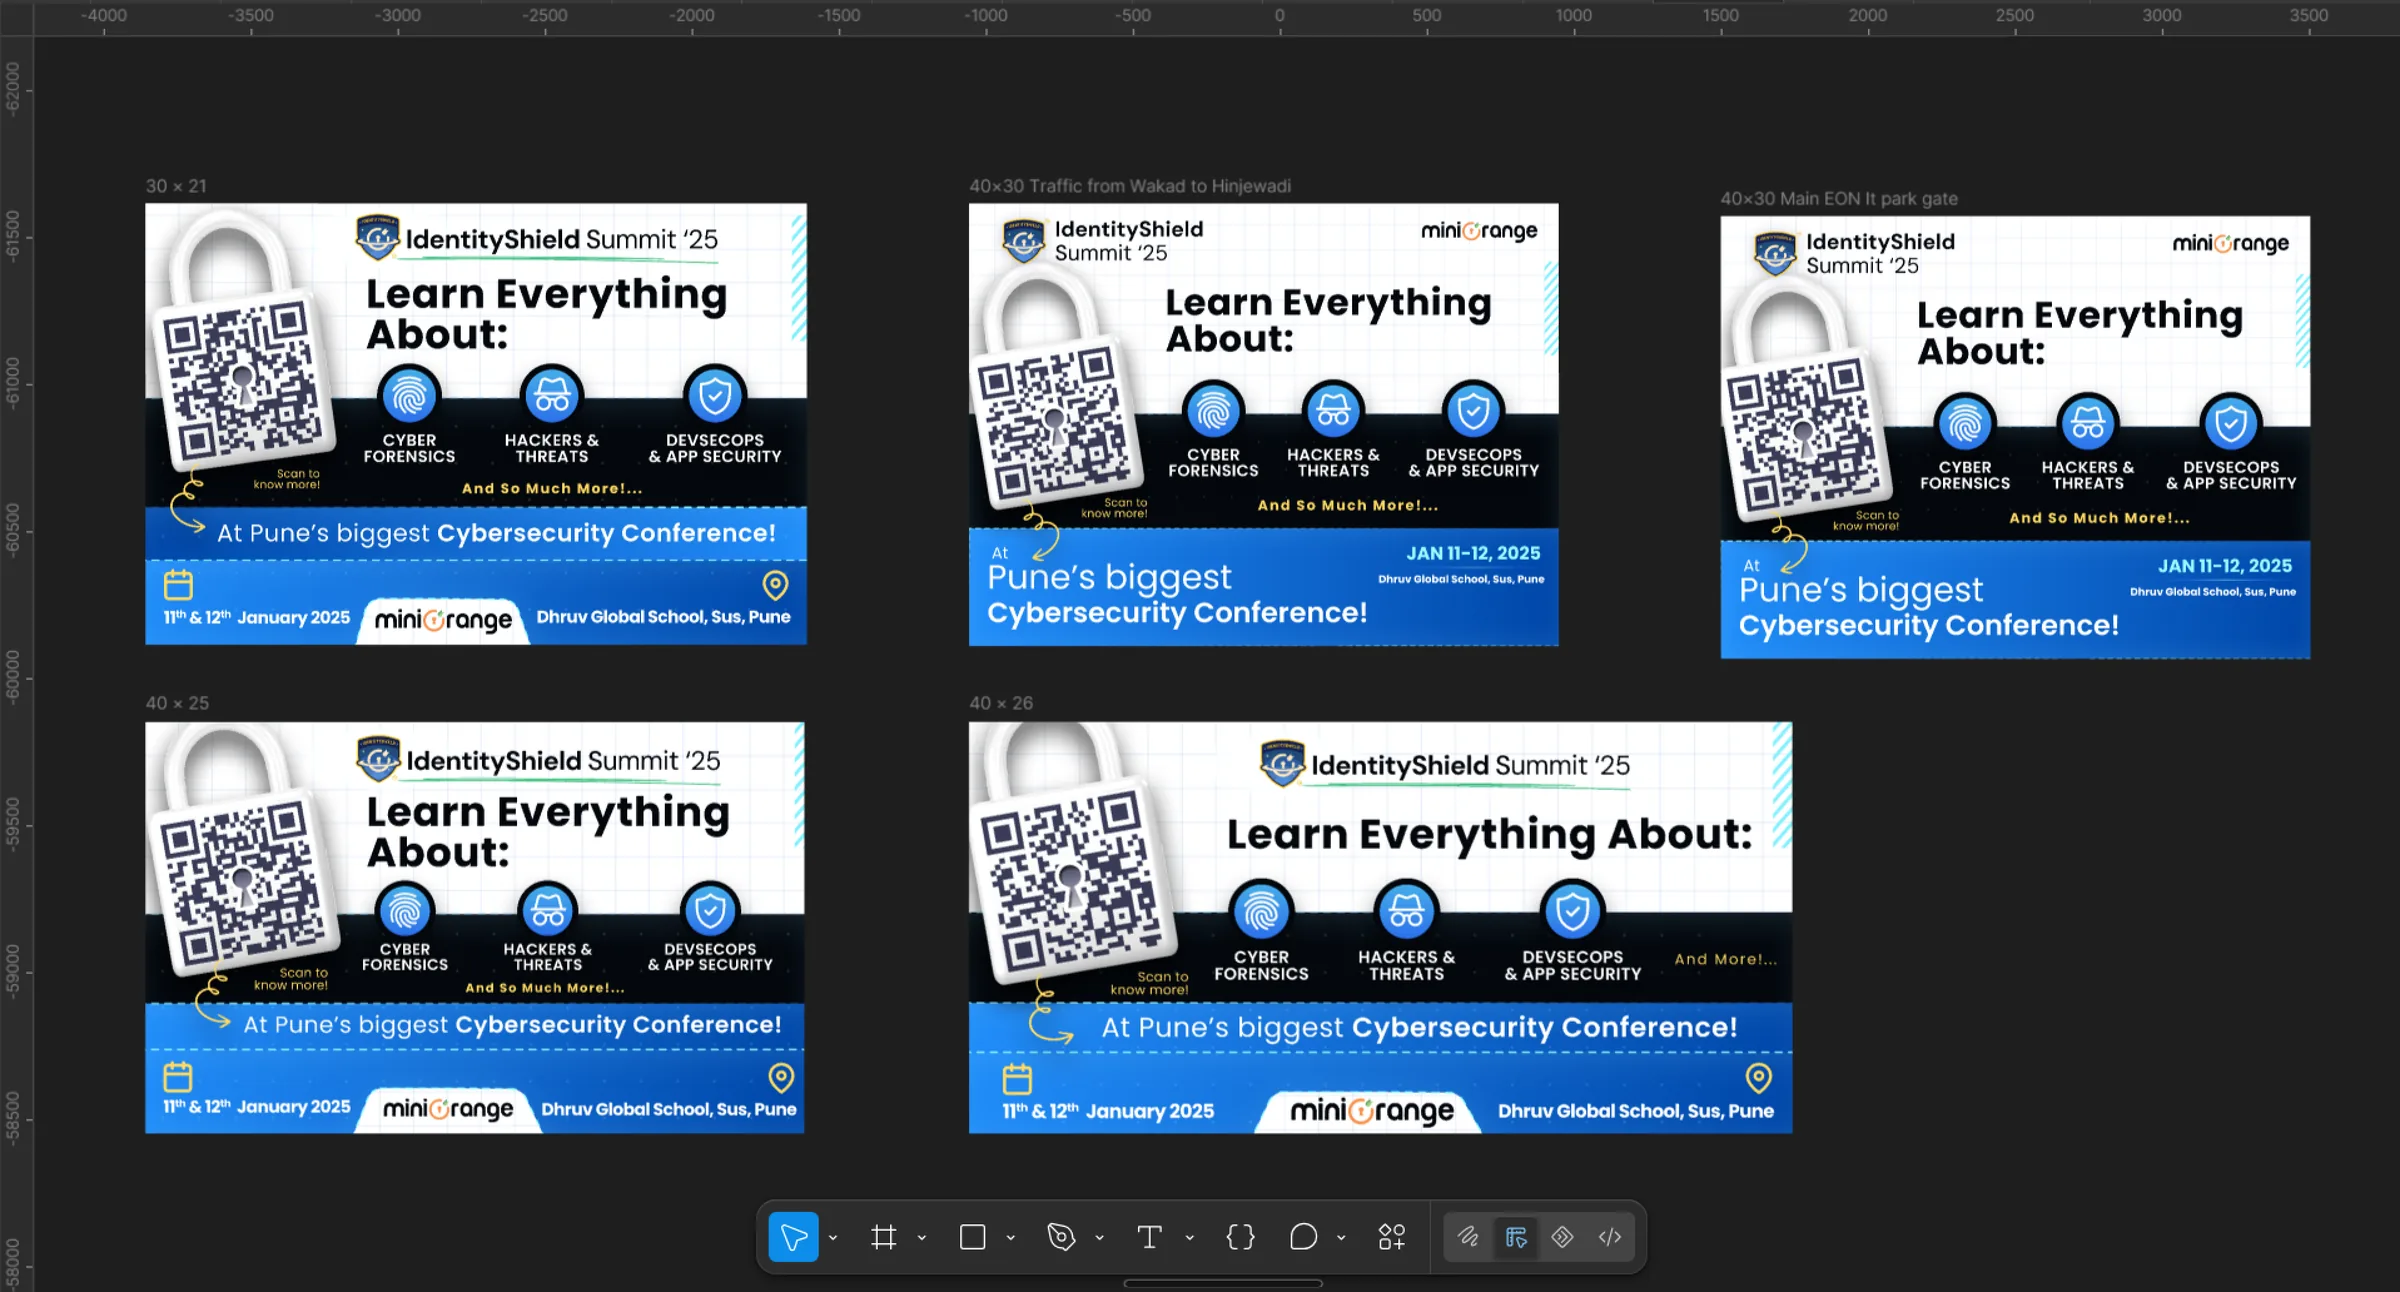This screenshot has width=2400, height=1292.
Task: Expand Move tool options chevron
Action: 833,1238
